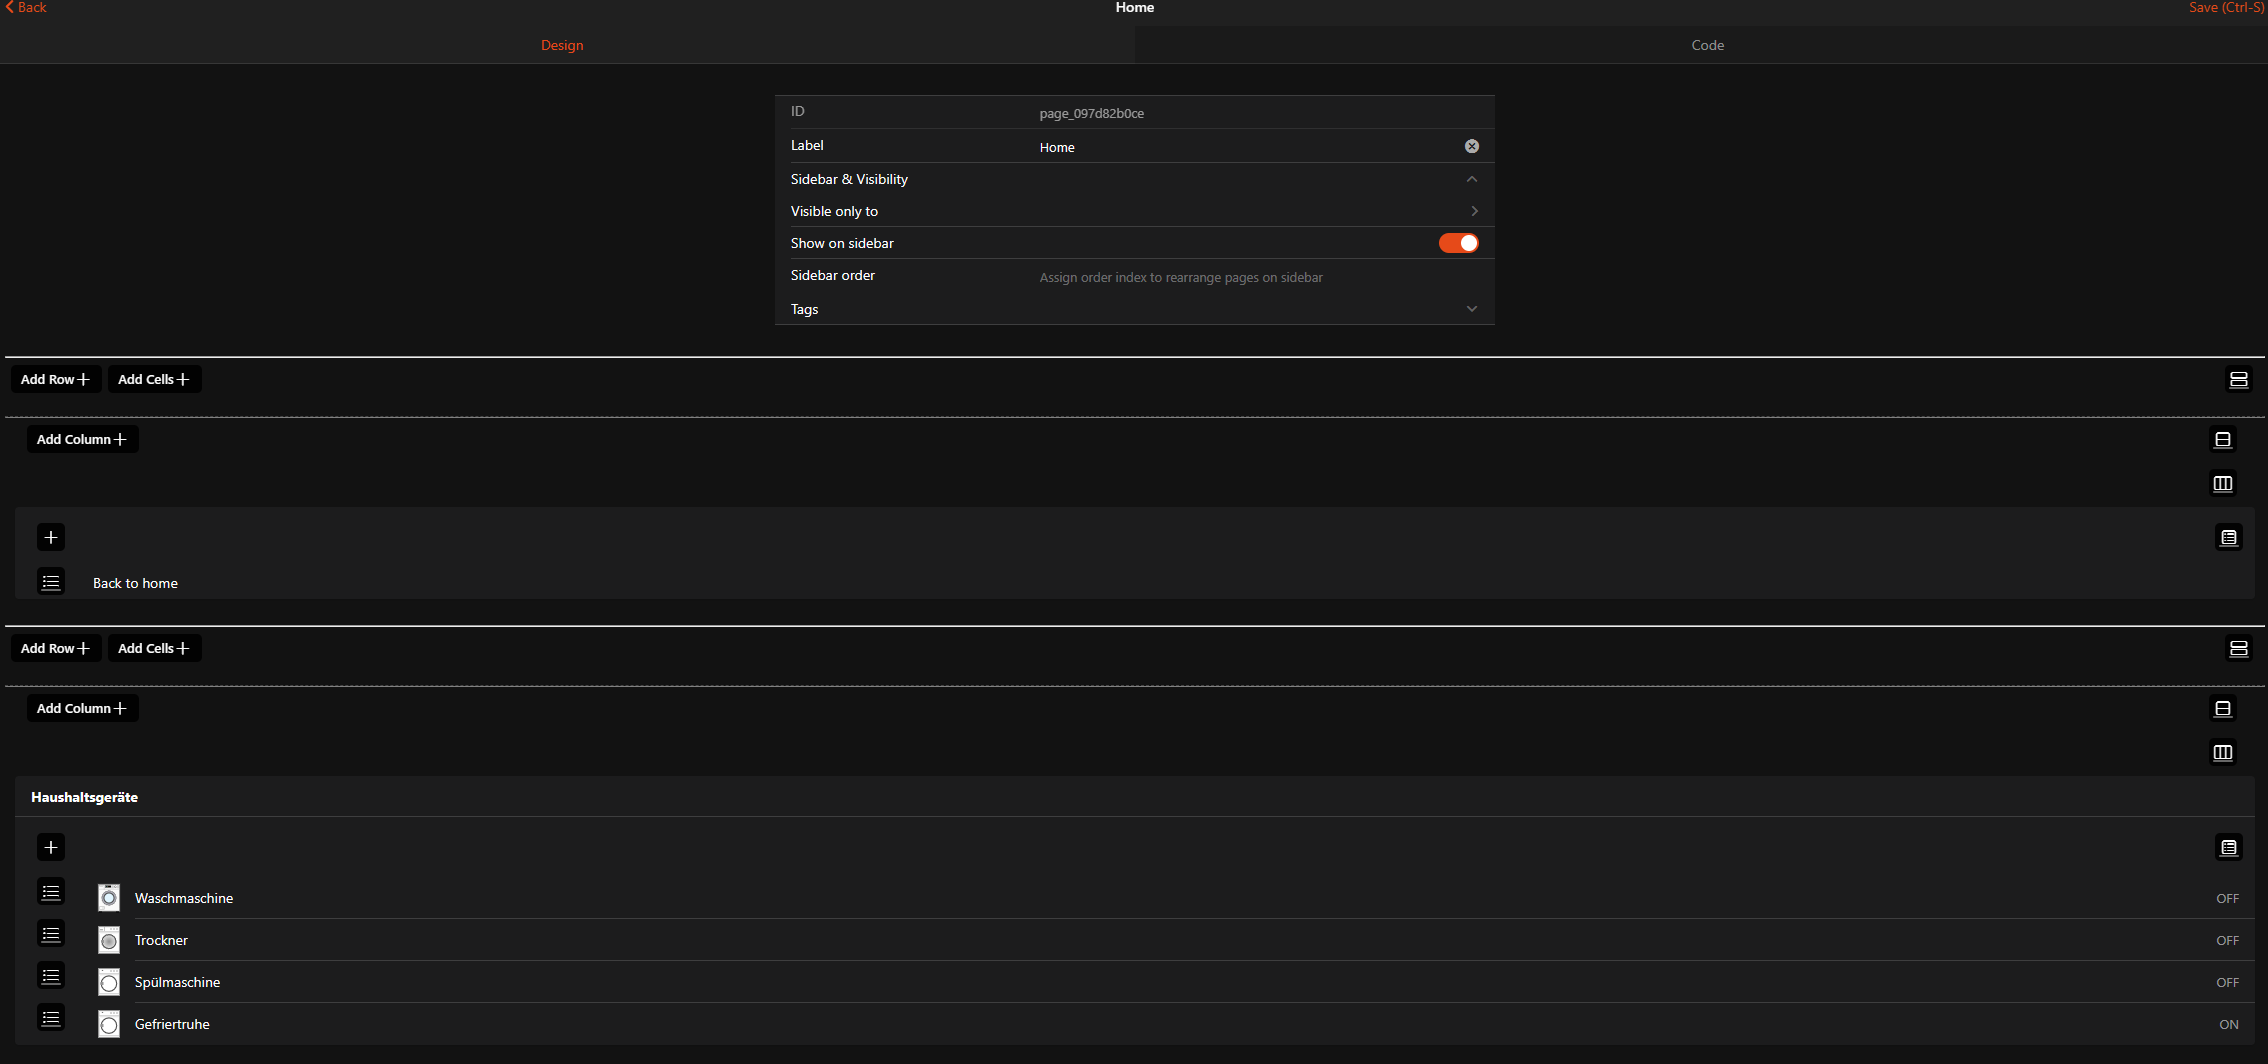Open Gefriertruhe item menu icon
This screenshot has height=1064, width=2268.
point(51,1018)
